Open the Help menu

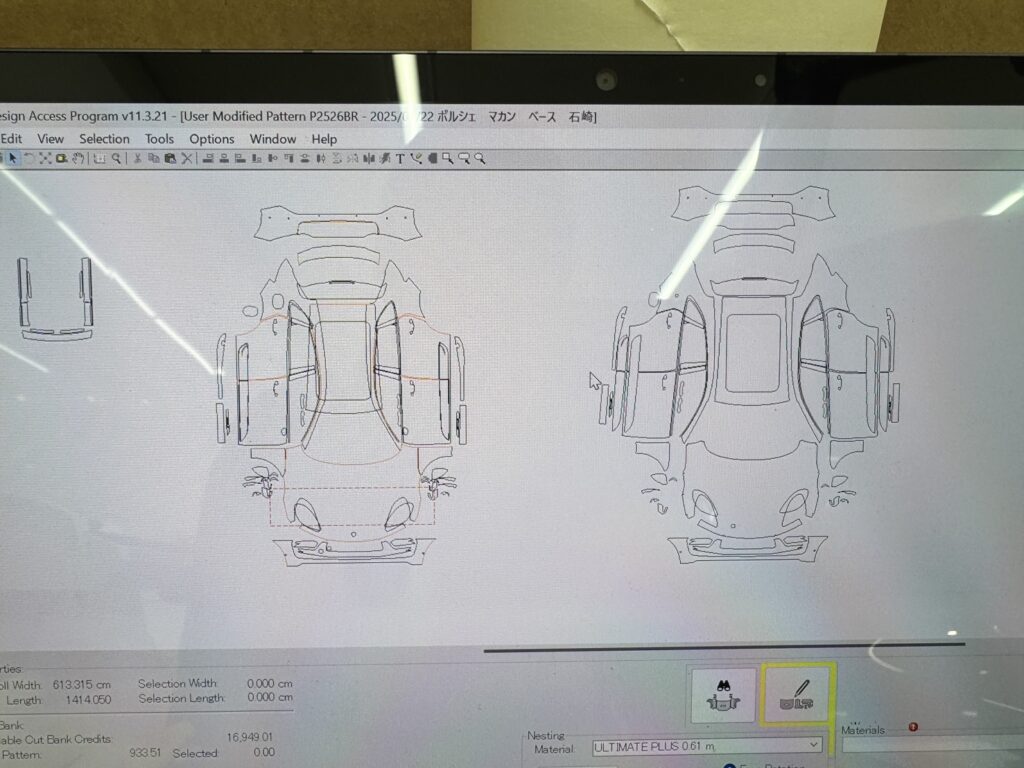(324, 139)
